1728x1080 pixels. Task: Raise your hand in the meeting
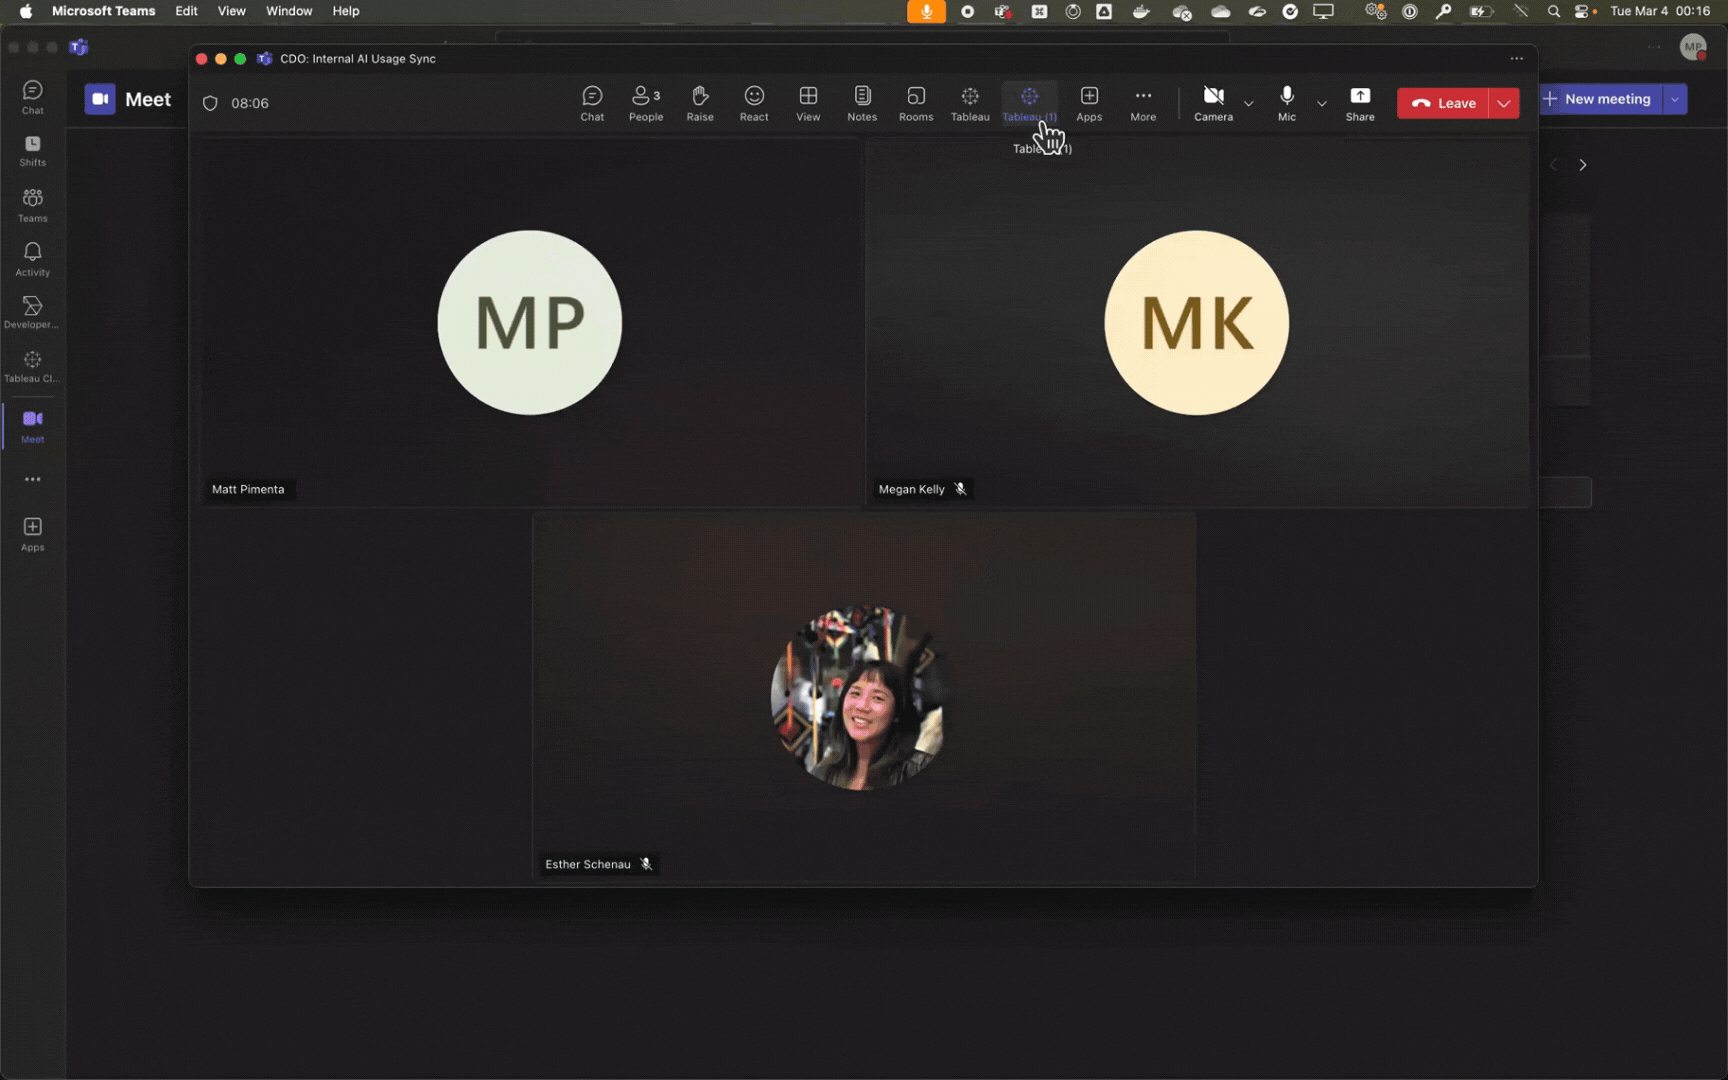click(700, 103)
